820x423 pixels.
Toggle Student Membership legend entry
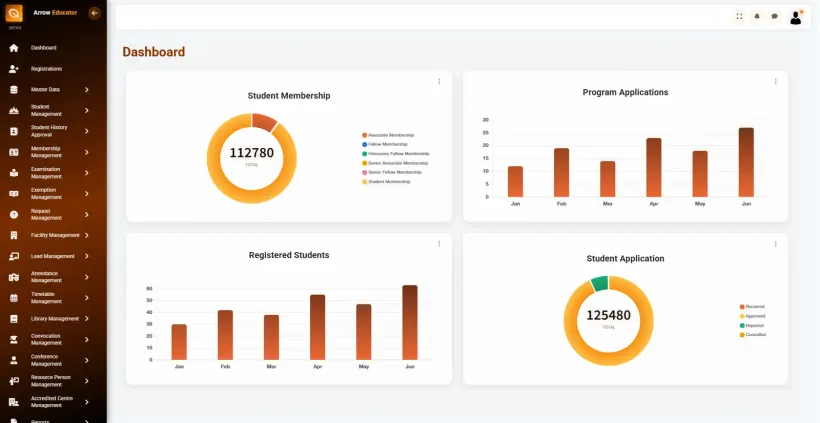pyautogui.click(x=386, y=181)
